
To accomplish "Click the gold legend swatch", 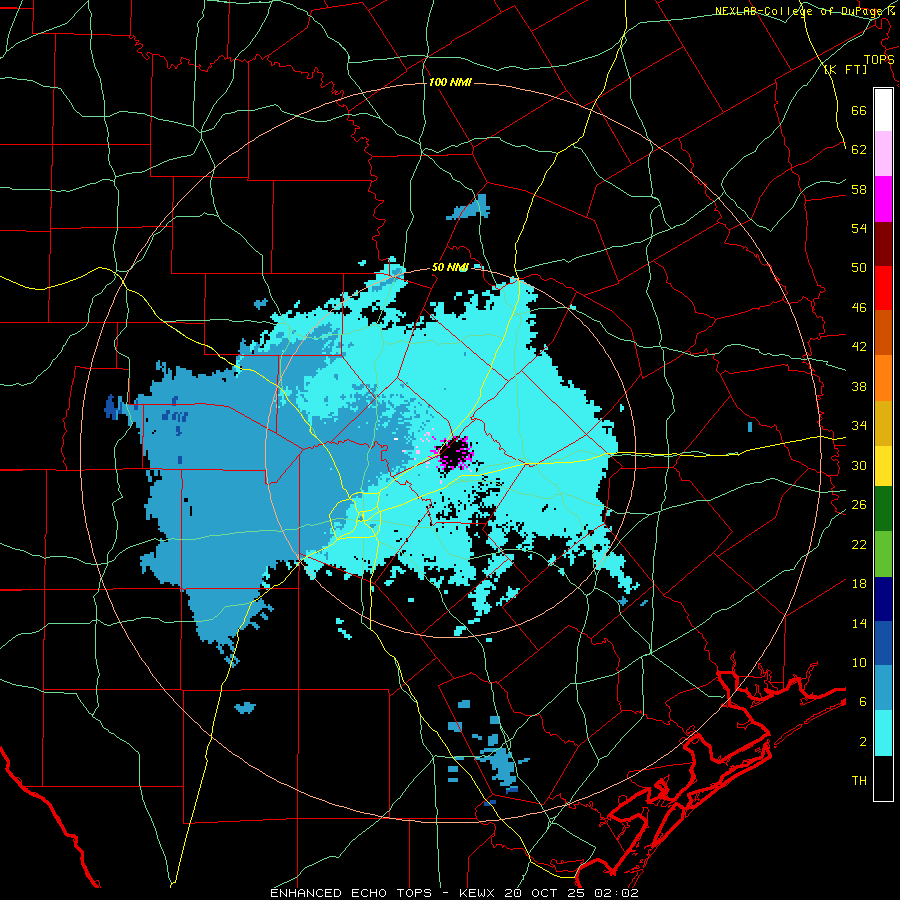I will click(883, 423).
